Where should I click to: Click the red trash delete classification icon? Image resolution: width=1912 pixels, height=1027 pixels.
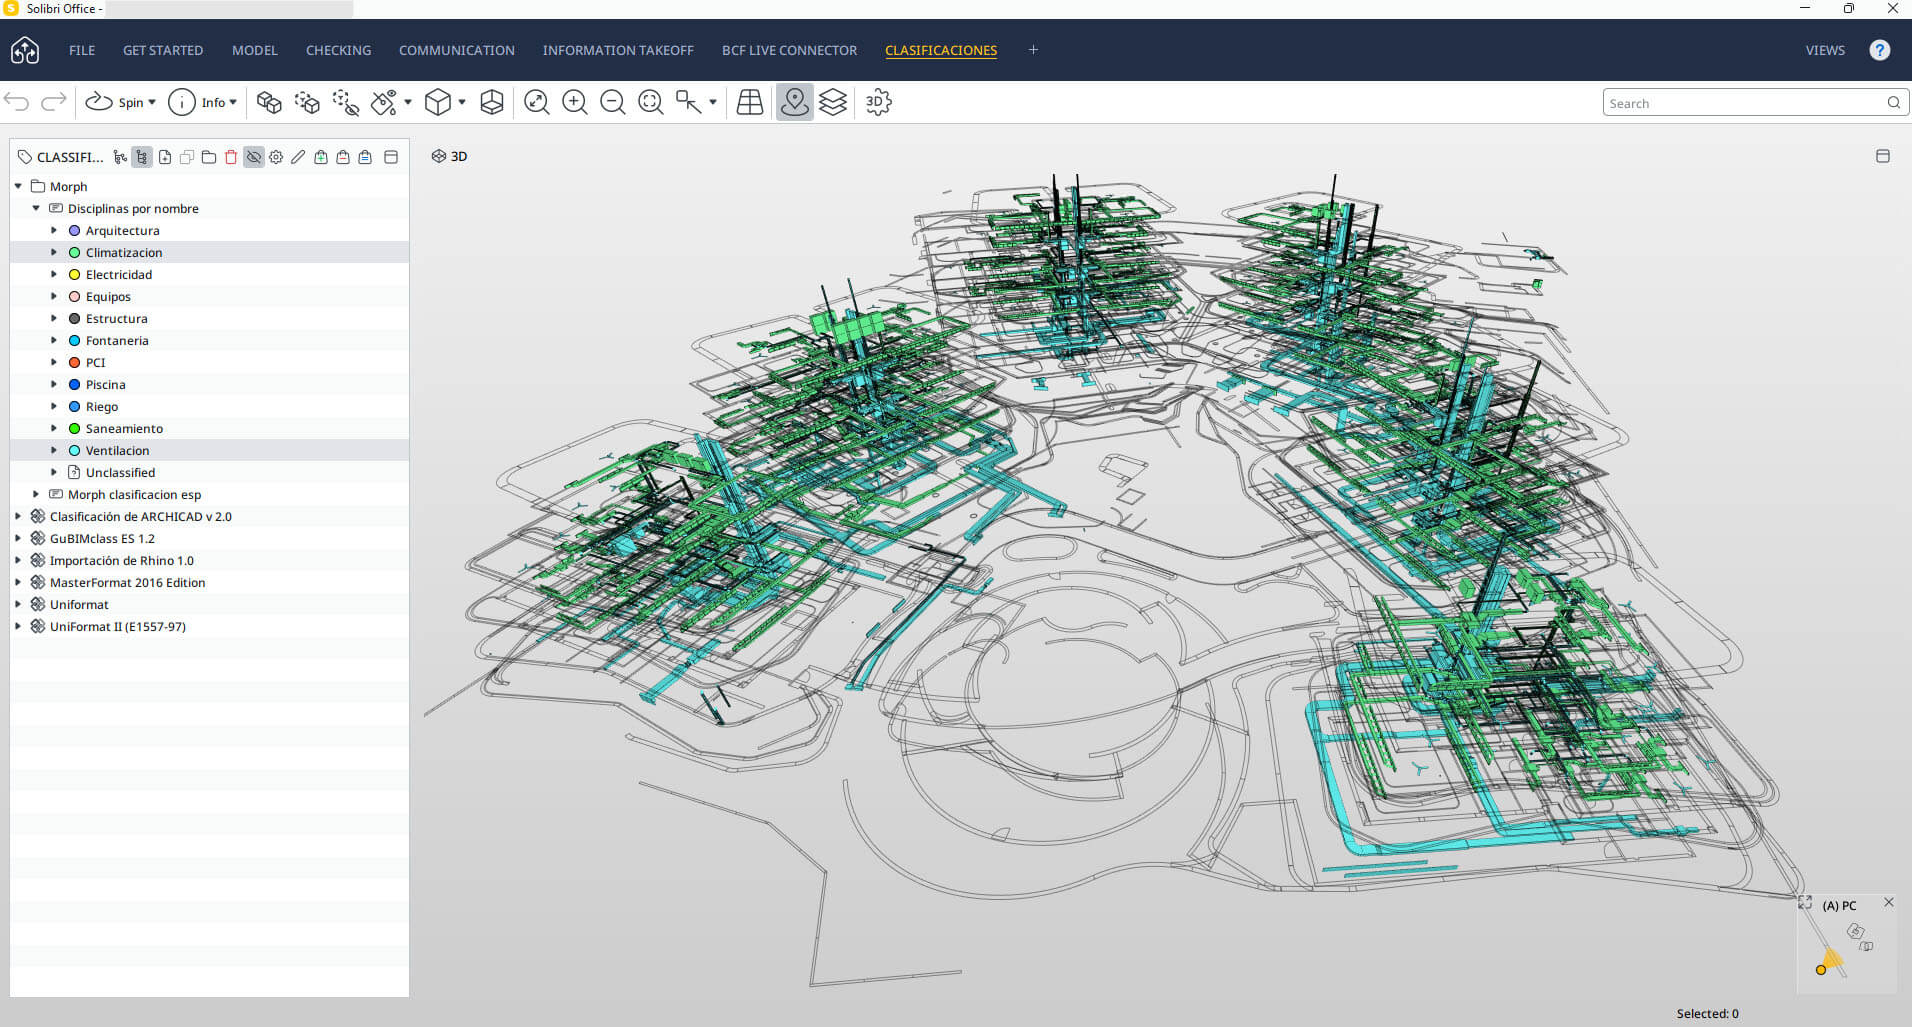[x=231, y=157]
